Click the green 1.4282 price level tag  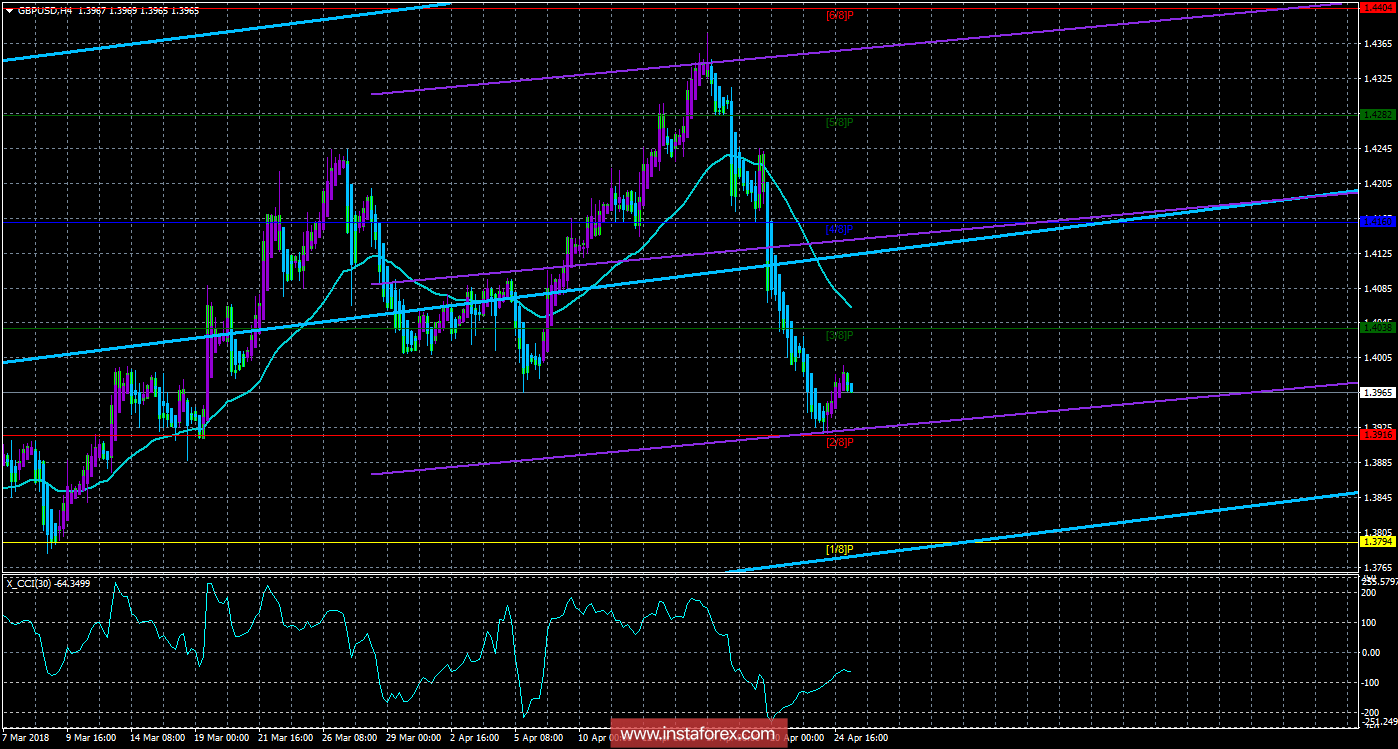pyautogui.click(x=1378, y=114)
